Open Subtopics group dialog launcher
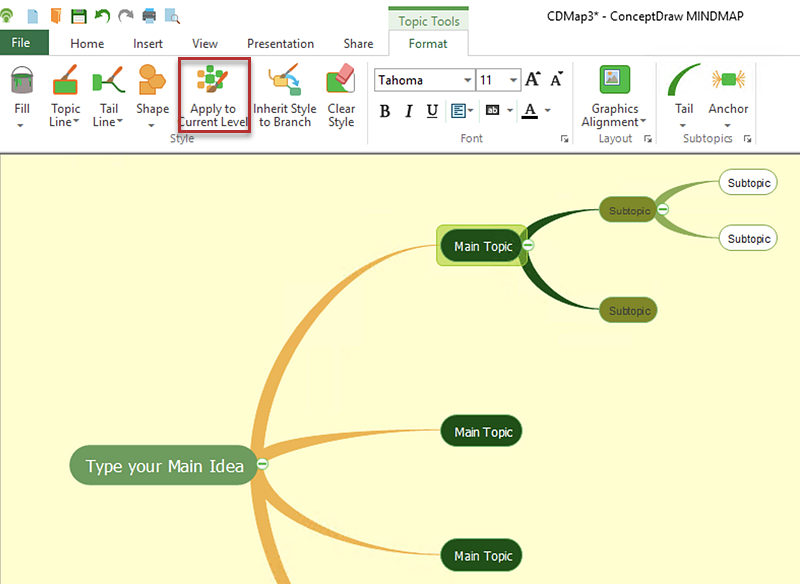 click(x=747, y=139)
